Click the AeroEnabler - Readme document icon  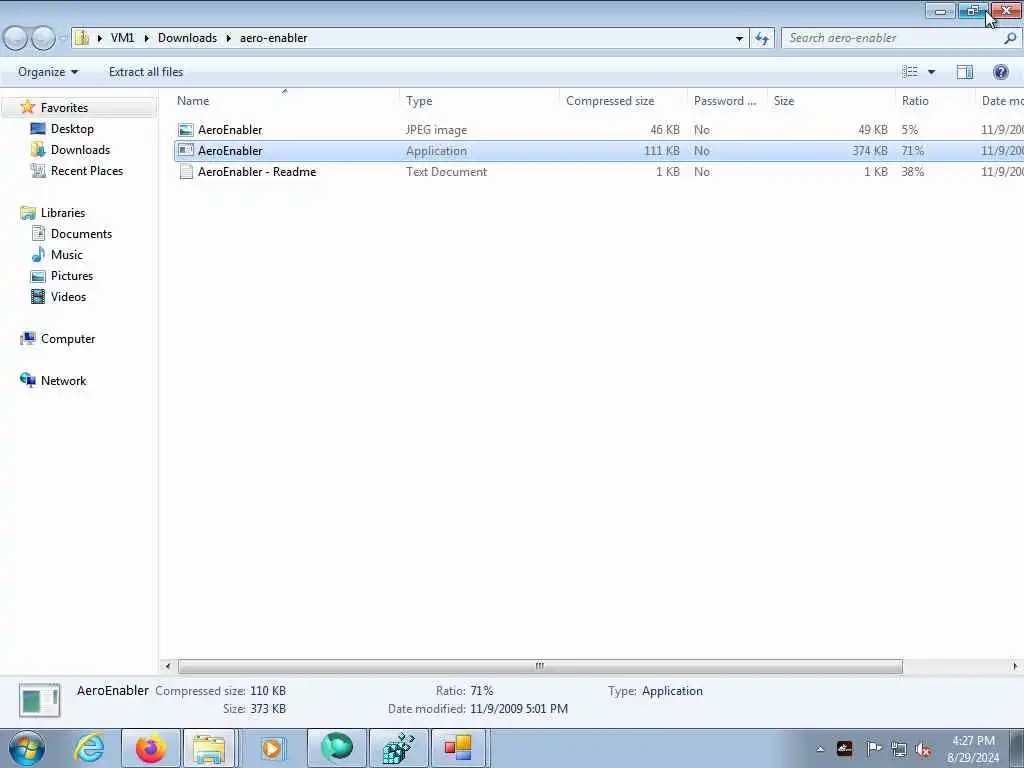[186, 172]
